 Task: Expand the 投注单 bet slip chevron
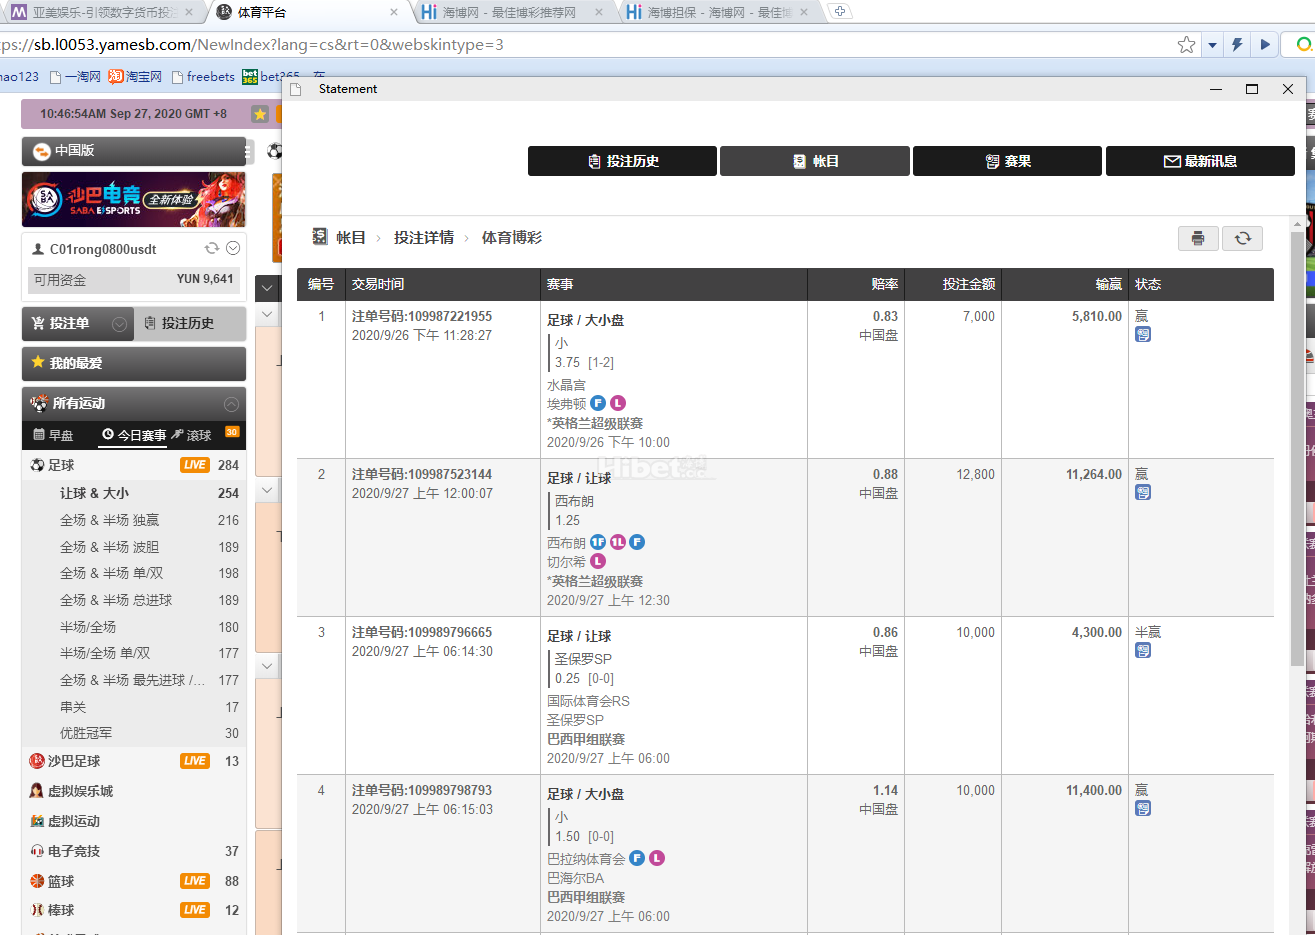(x=119, y=324)
